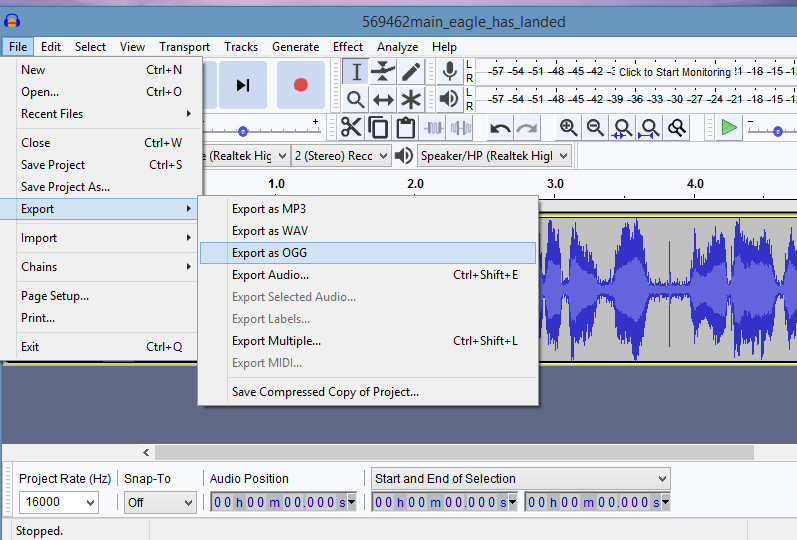Click the recording volume slider knob
The height and width of the screenshot is (540, 797).
click(243, 132)
